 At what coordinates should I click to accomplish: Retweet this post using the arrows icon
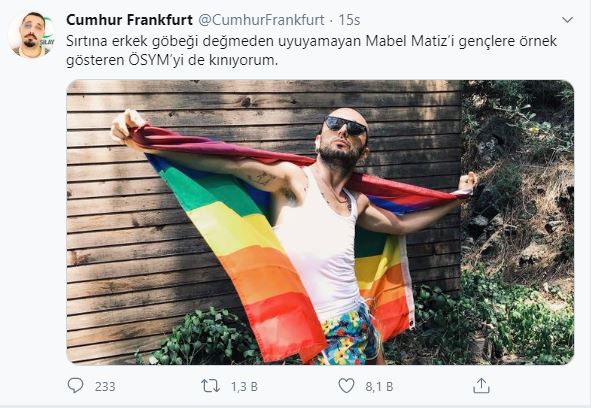tap(210, 386)
